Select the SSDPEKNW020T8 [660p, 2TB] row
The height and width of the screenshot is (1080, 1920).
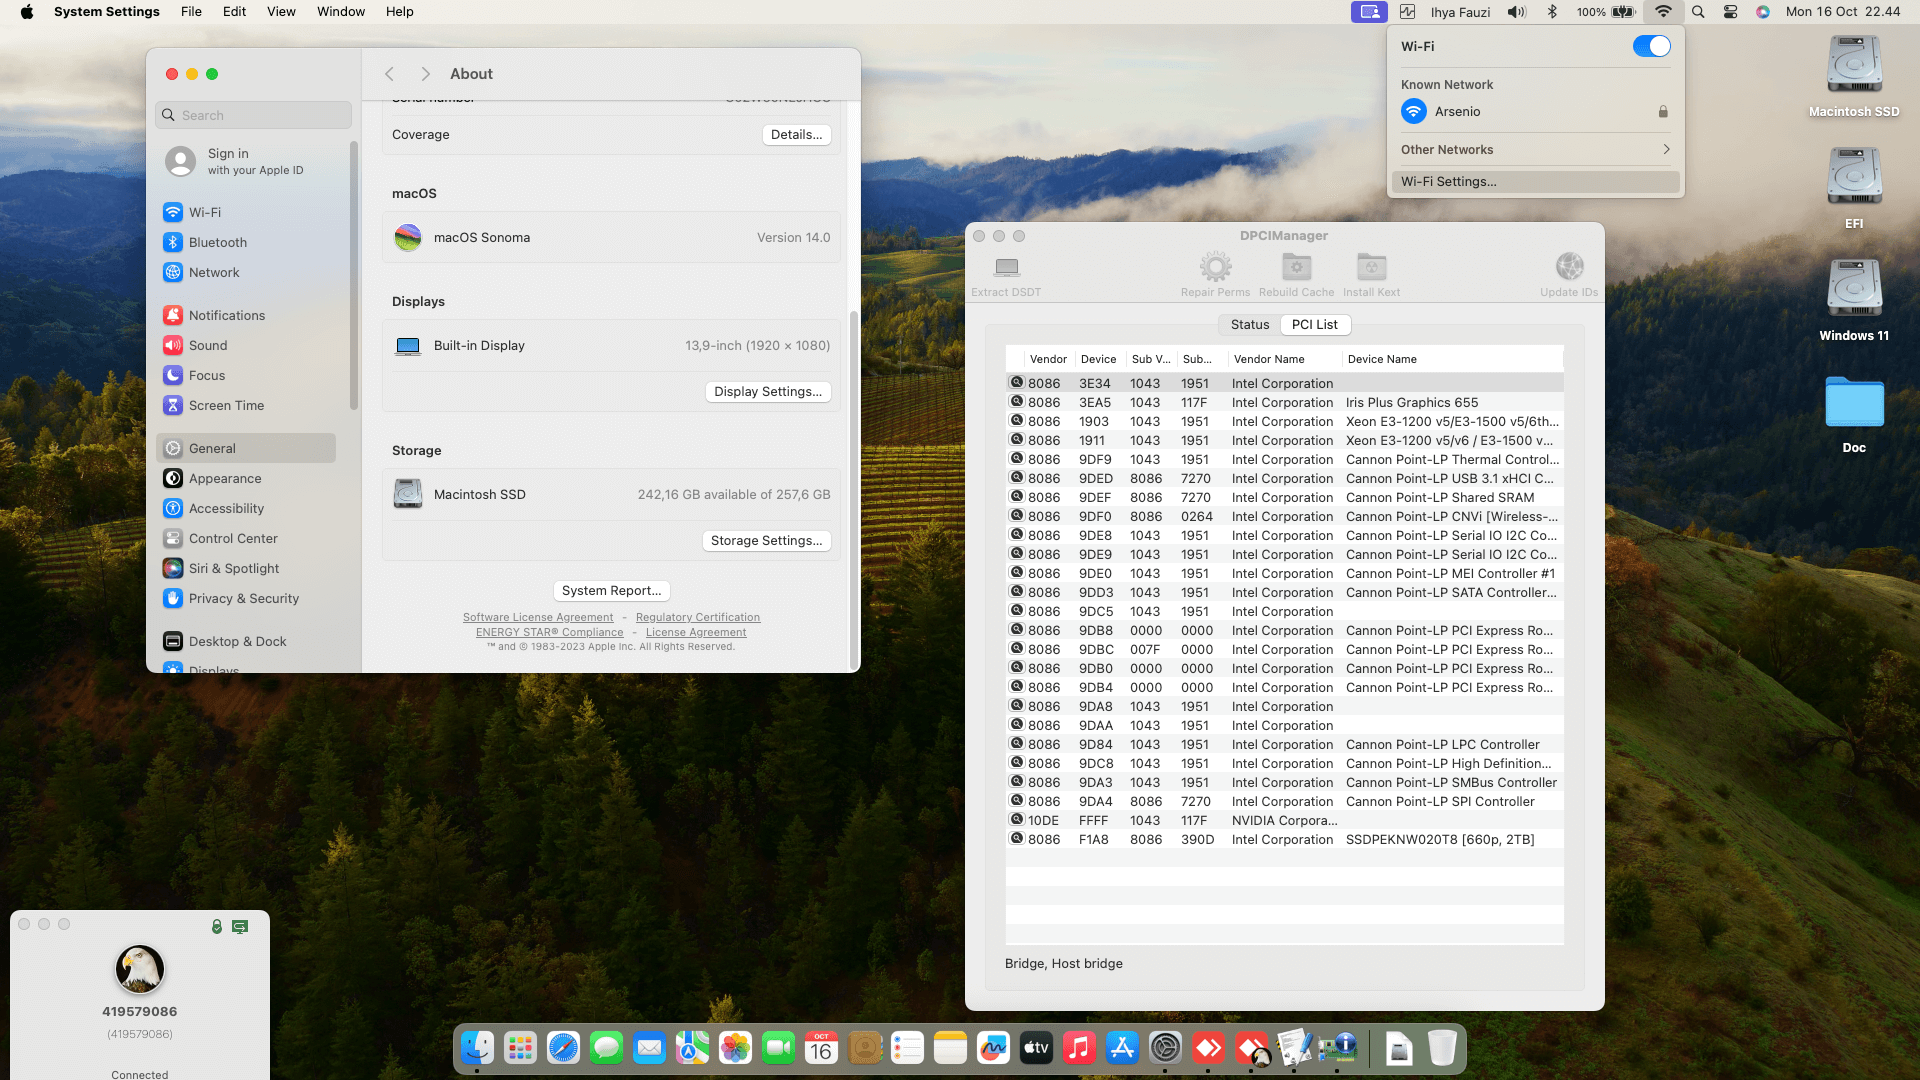(1284, 840)
